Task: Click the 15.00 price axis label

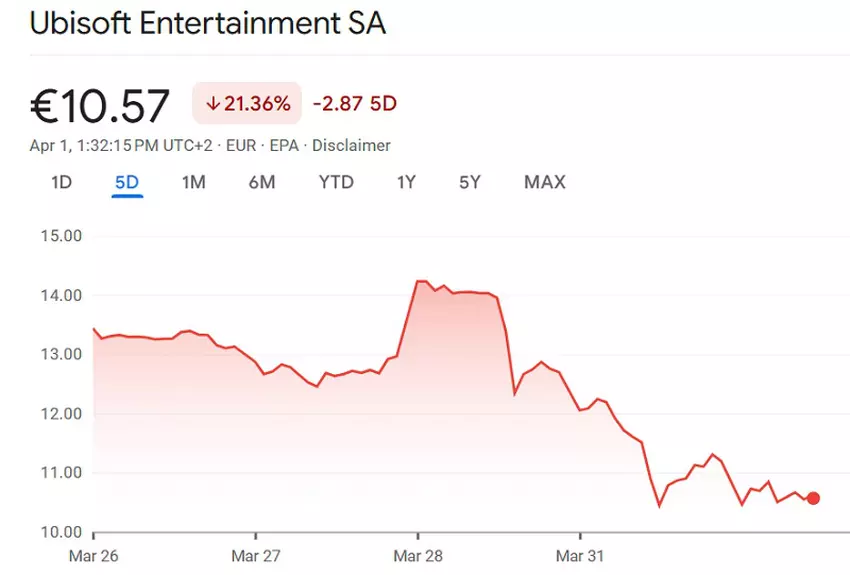Action: pyautogui.click(x=62, y=237)
